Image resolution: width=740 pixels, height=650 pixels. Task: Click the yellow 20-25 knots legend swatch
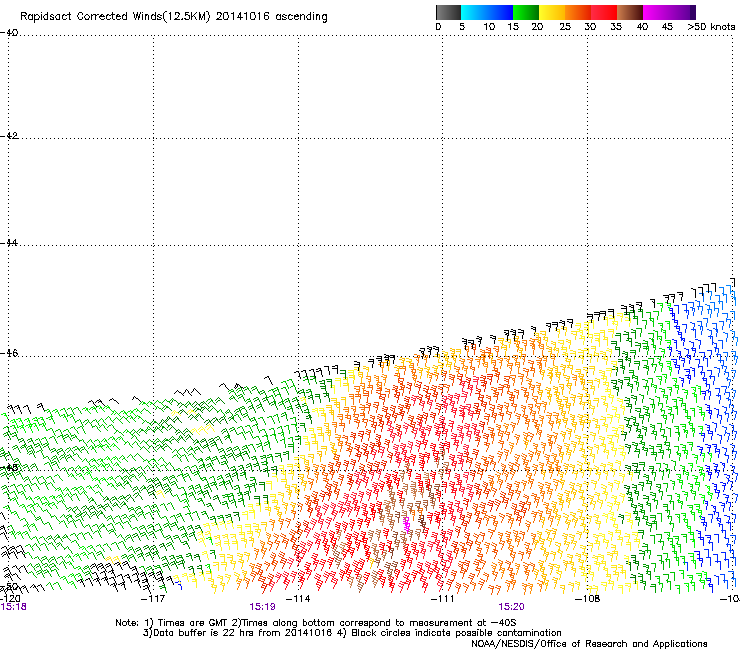(552, 12)
